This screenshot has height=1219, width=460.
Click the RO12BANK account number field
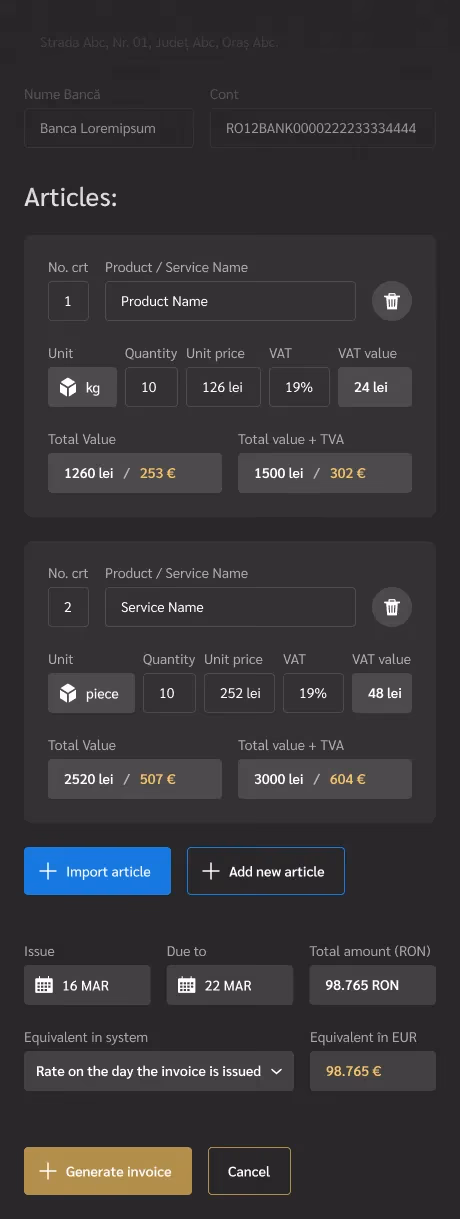(x=323, y=128)
